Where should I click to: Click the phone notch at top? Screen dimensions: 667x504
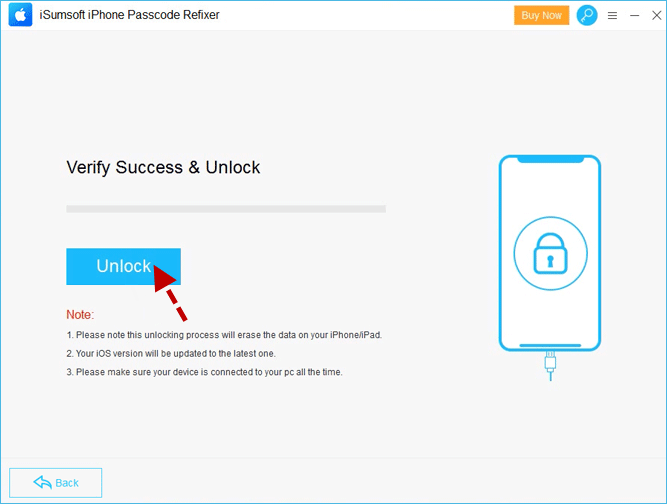550,159
